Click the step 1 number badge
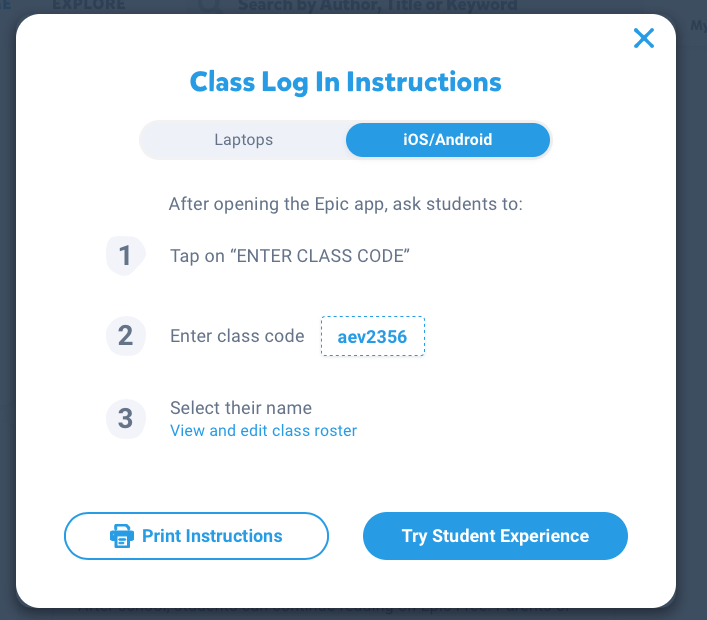This screenshot has width=707, height=620. (125, 256)
